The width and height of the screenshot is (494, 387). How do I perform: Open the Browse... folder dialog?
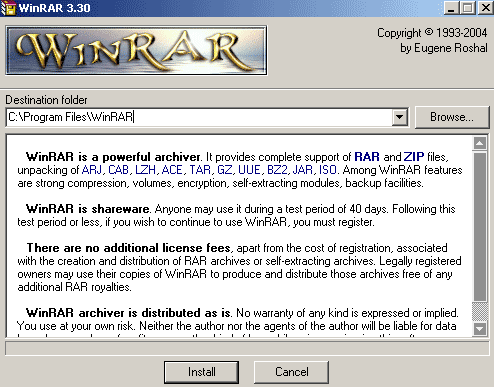pos(452,117)
